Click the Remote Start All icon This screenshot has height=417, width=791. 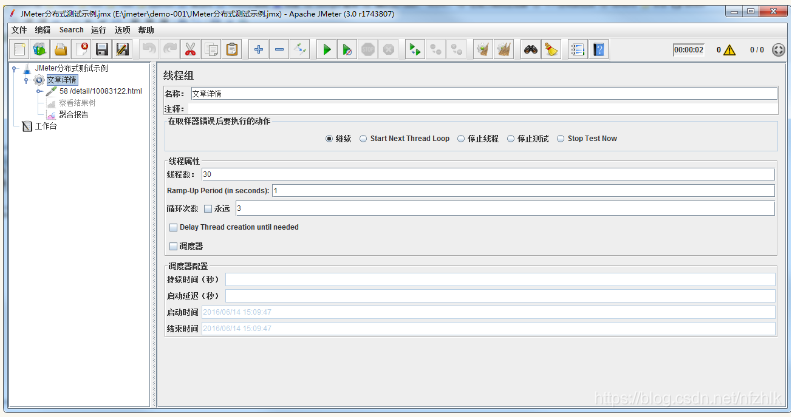point(415,49)
